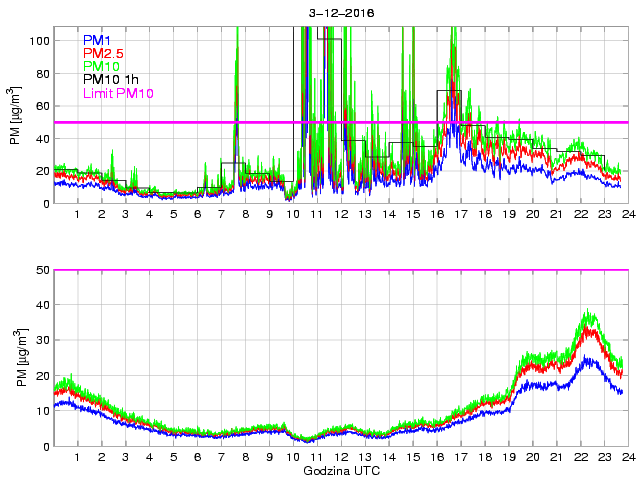Click hour 6 label under lower chart
The height and width of the screenshot is (480, 640).
pos(197,457)
